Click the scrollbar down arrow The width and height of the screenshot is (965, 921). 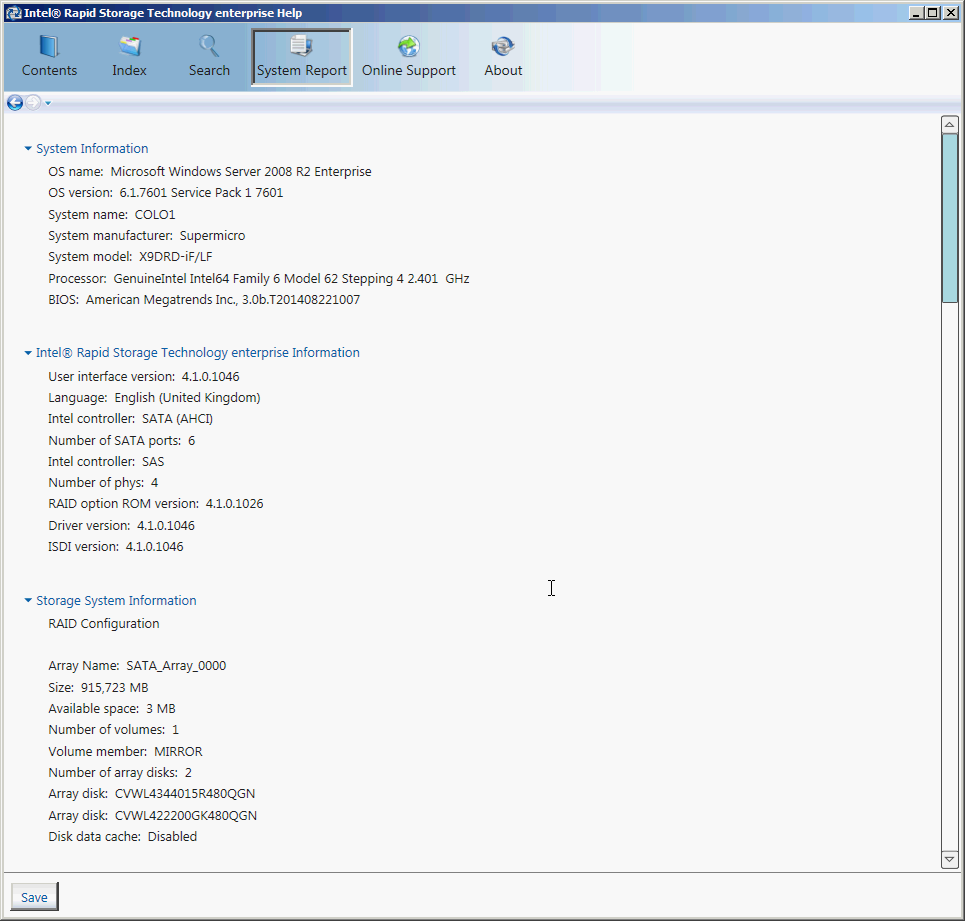click(x=950, y=859)
